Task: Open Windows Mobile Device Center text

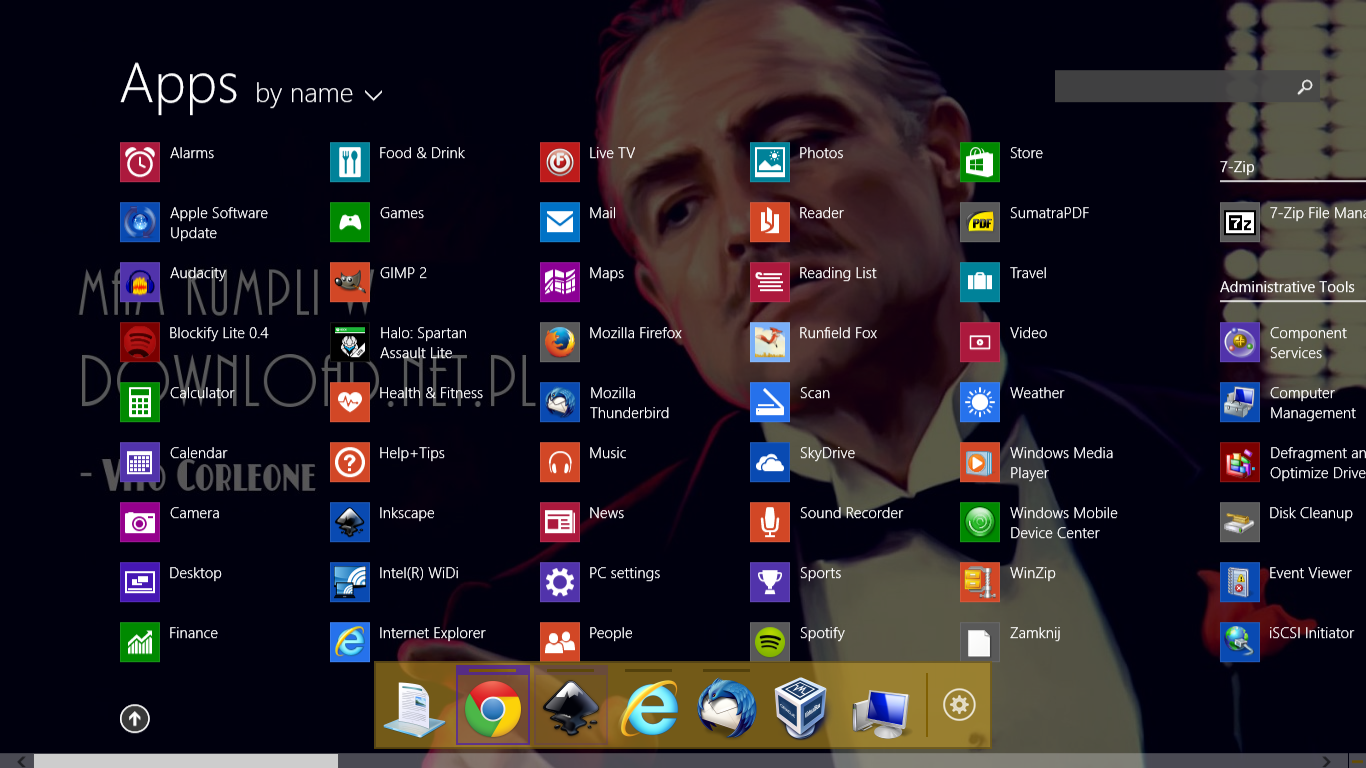Action: [x=1063, y=523]
